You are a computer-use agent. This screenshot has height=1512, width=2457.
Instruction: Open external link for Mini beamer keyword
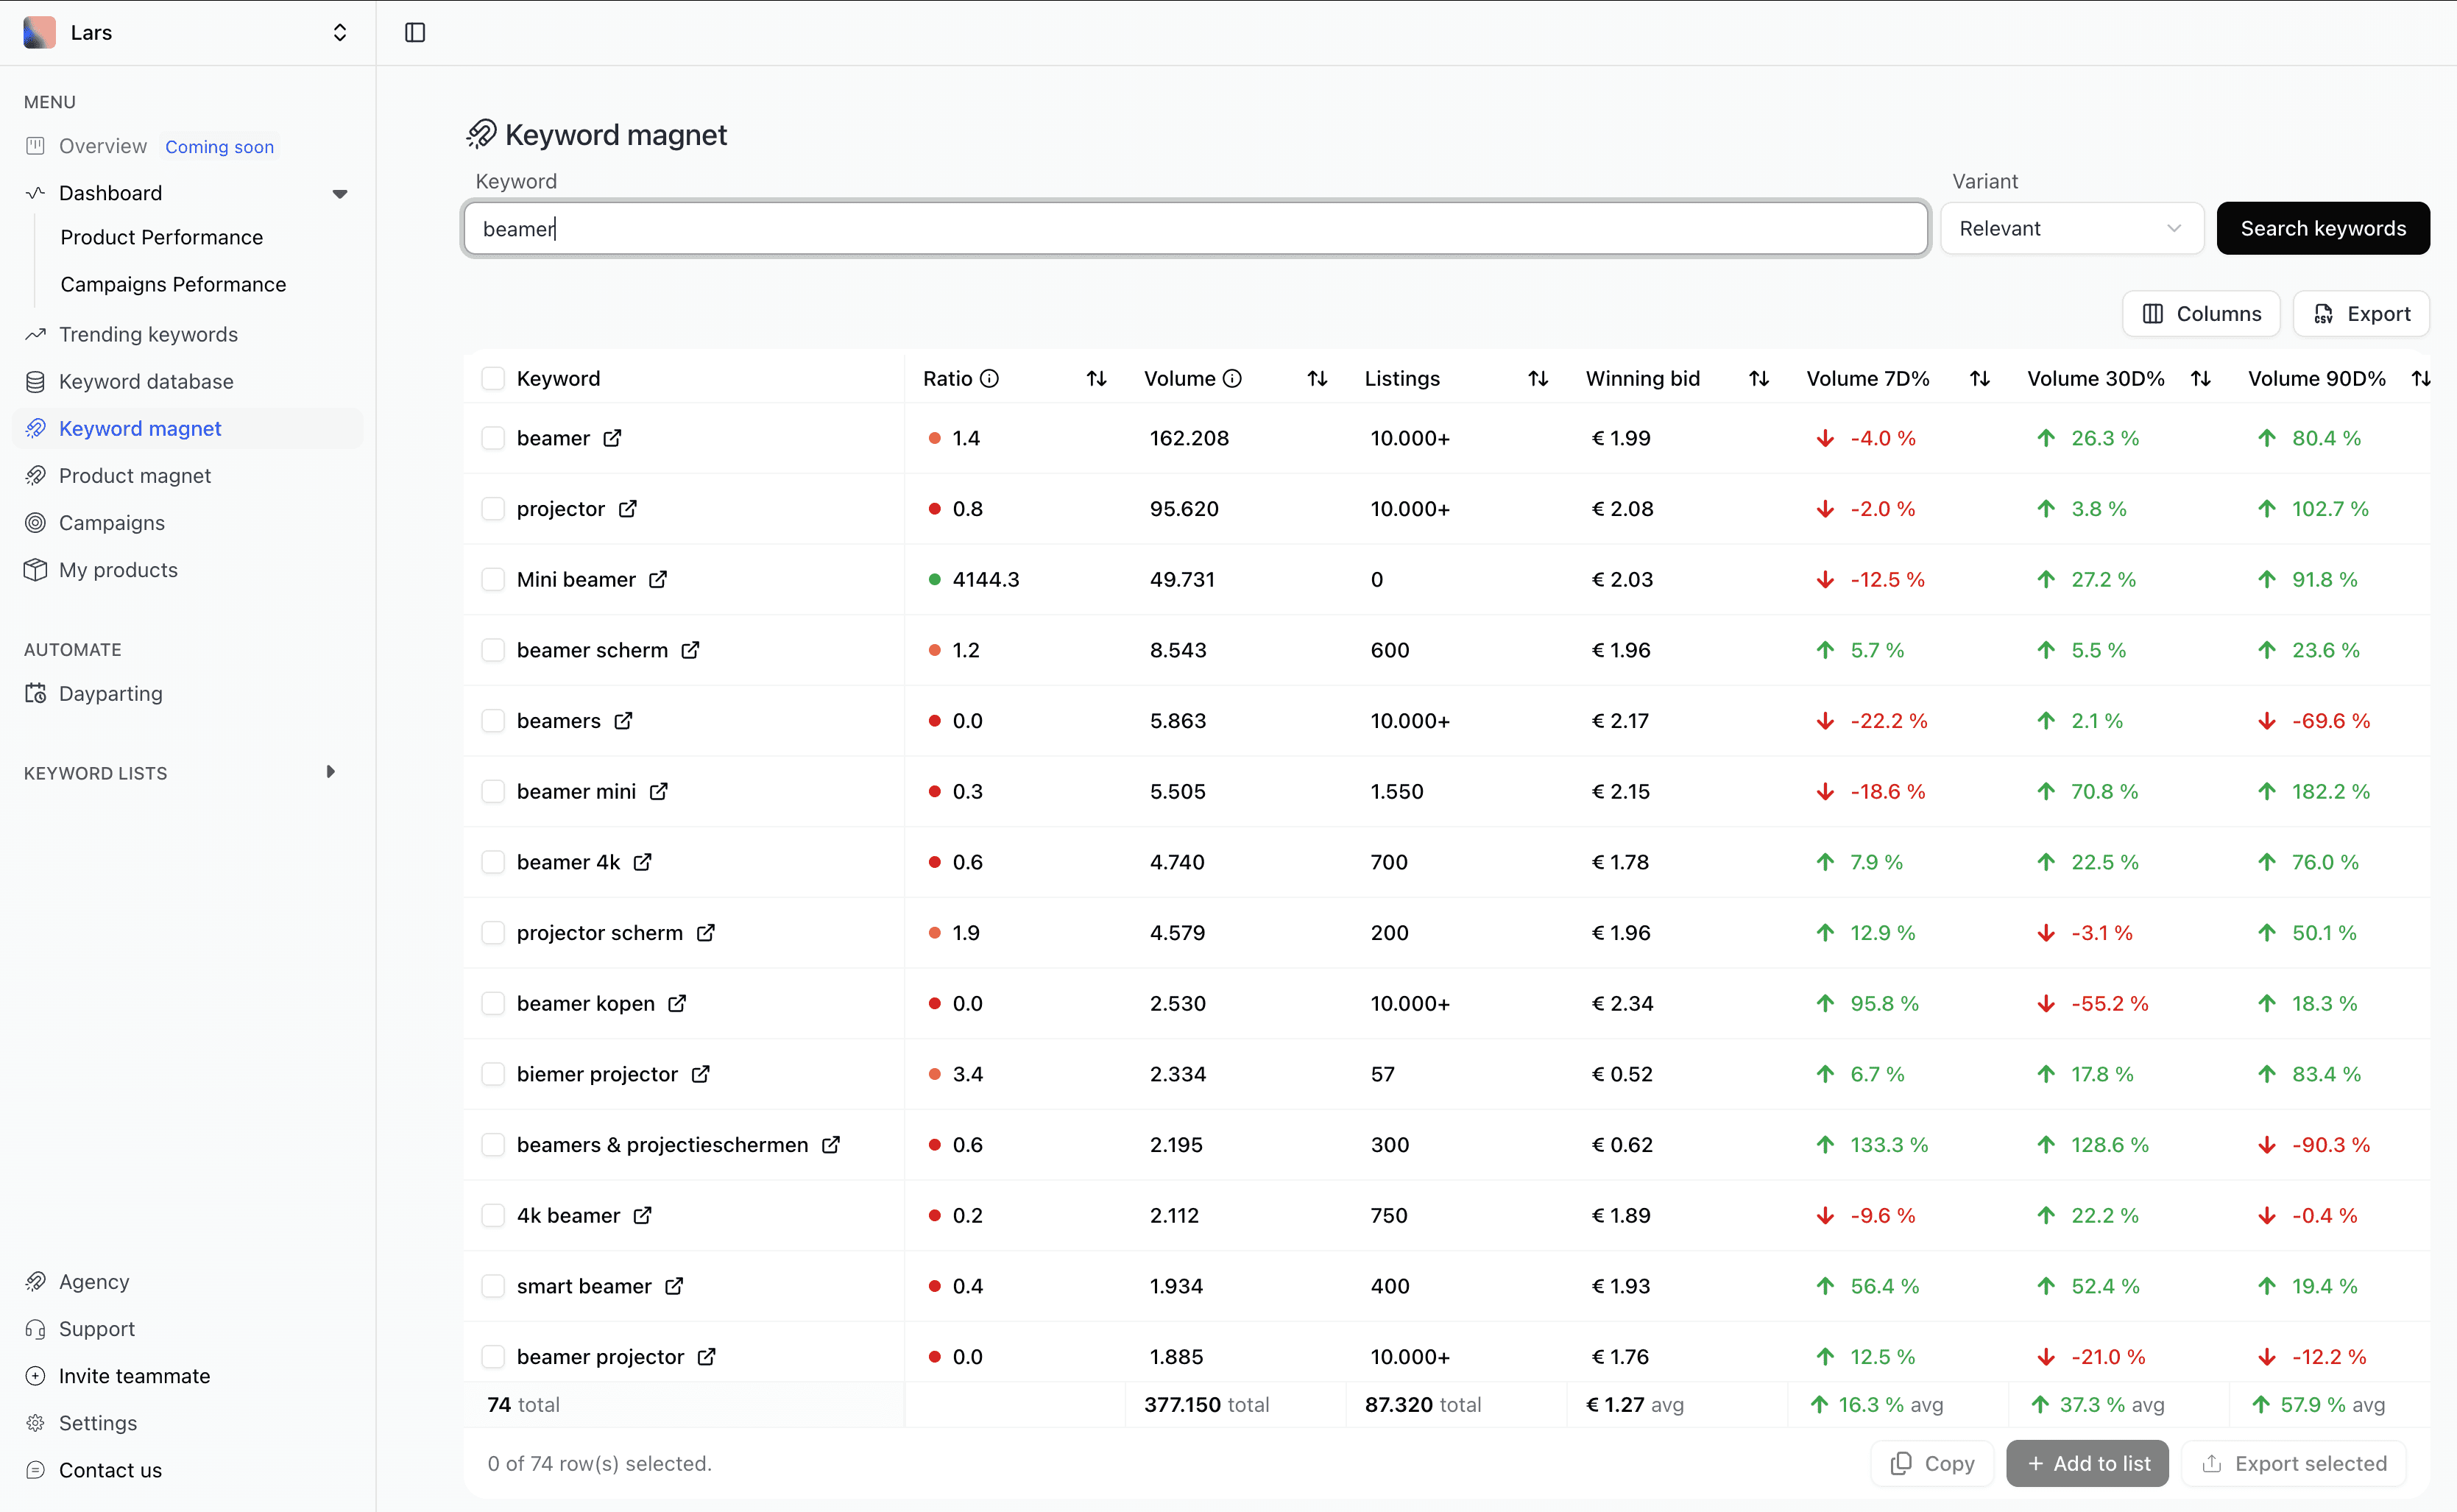pos(657,580)
